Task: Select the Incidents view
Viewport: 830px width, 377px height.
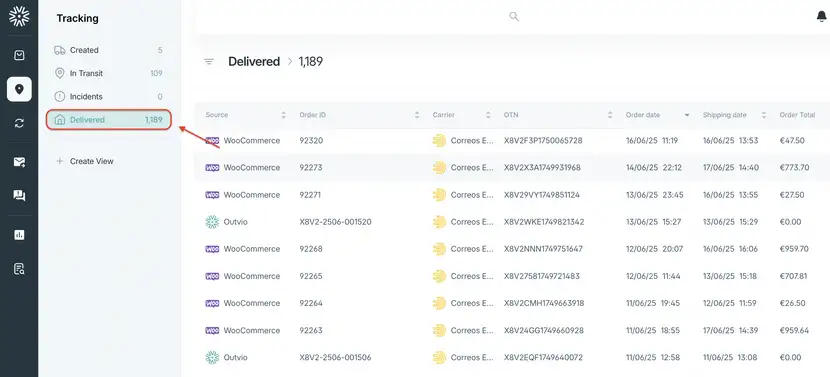Action: pos(109,96)
